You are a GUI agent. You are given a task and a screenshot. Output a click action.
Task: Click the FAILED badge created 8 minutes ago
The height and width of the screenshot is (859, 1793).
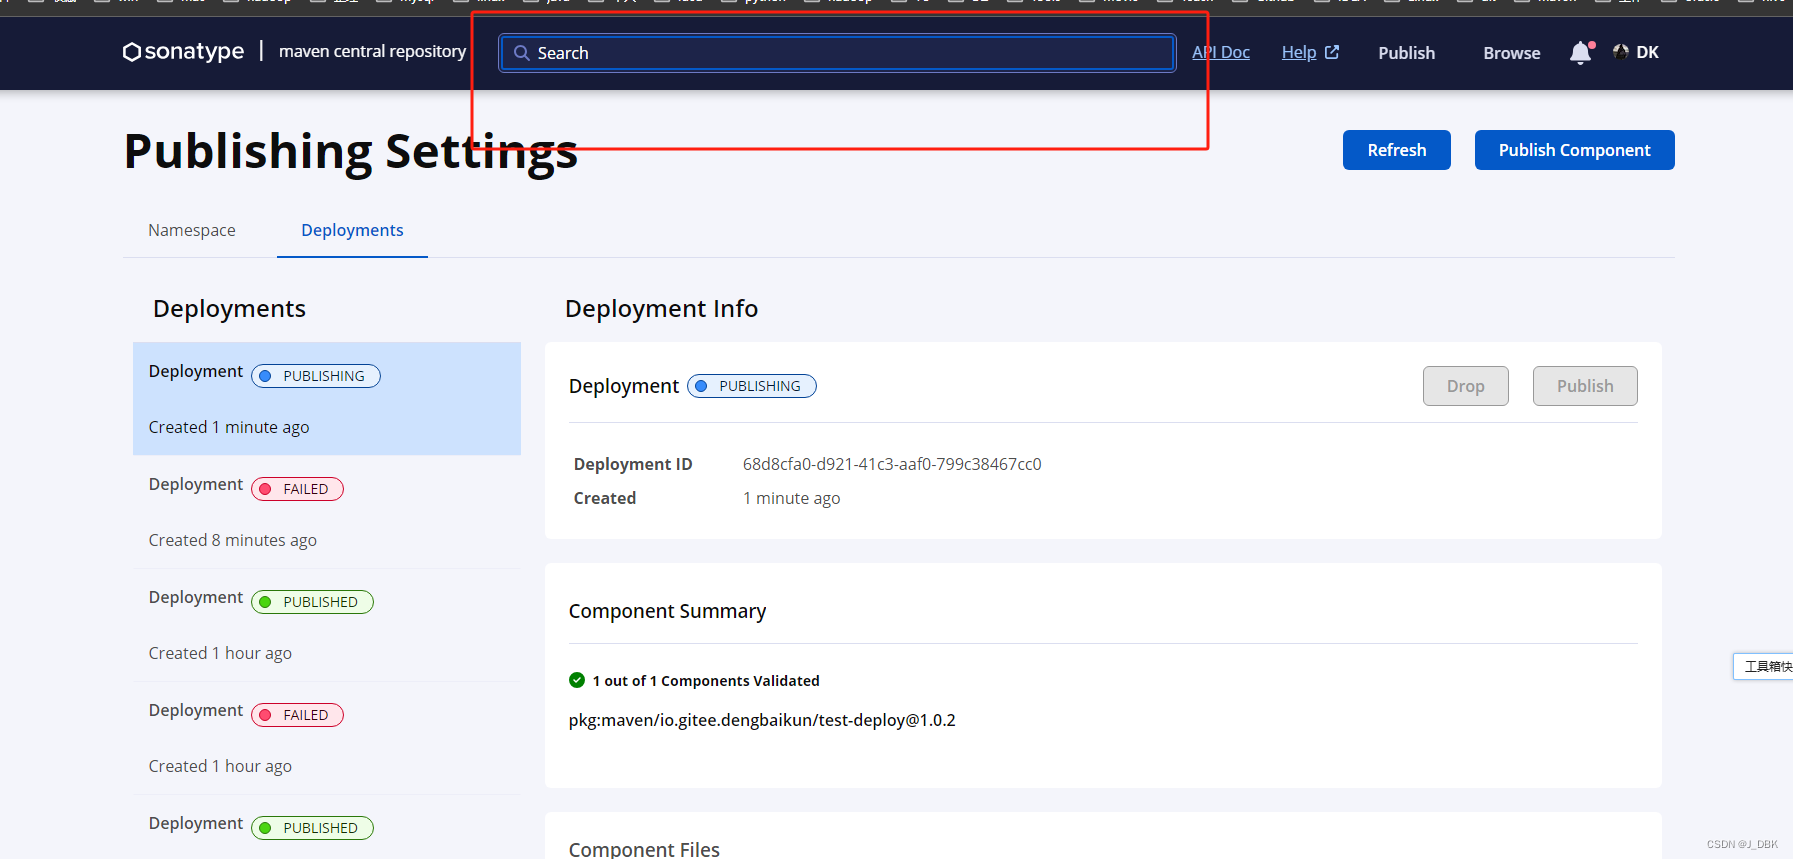tap(297, 489)
